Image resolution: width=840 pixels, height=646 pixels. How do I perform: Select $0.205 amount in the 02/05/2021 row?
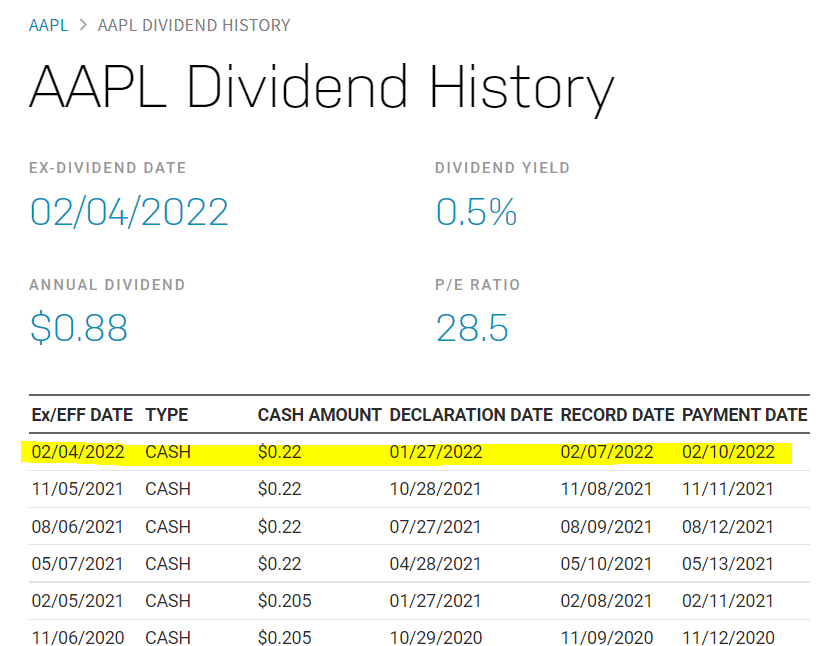284,601
